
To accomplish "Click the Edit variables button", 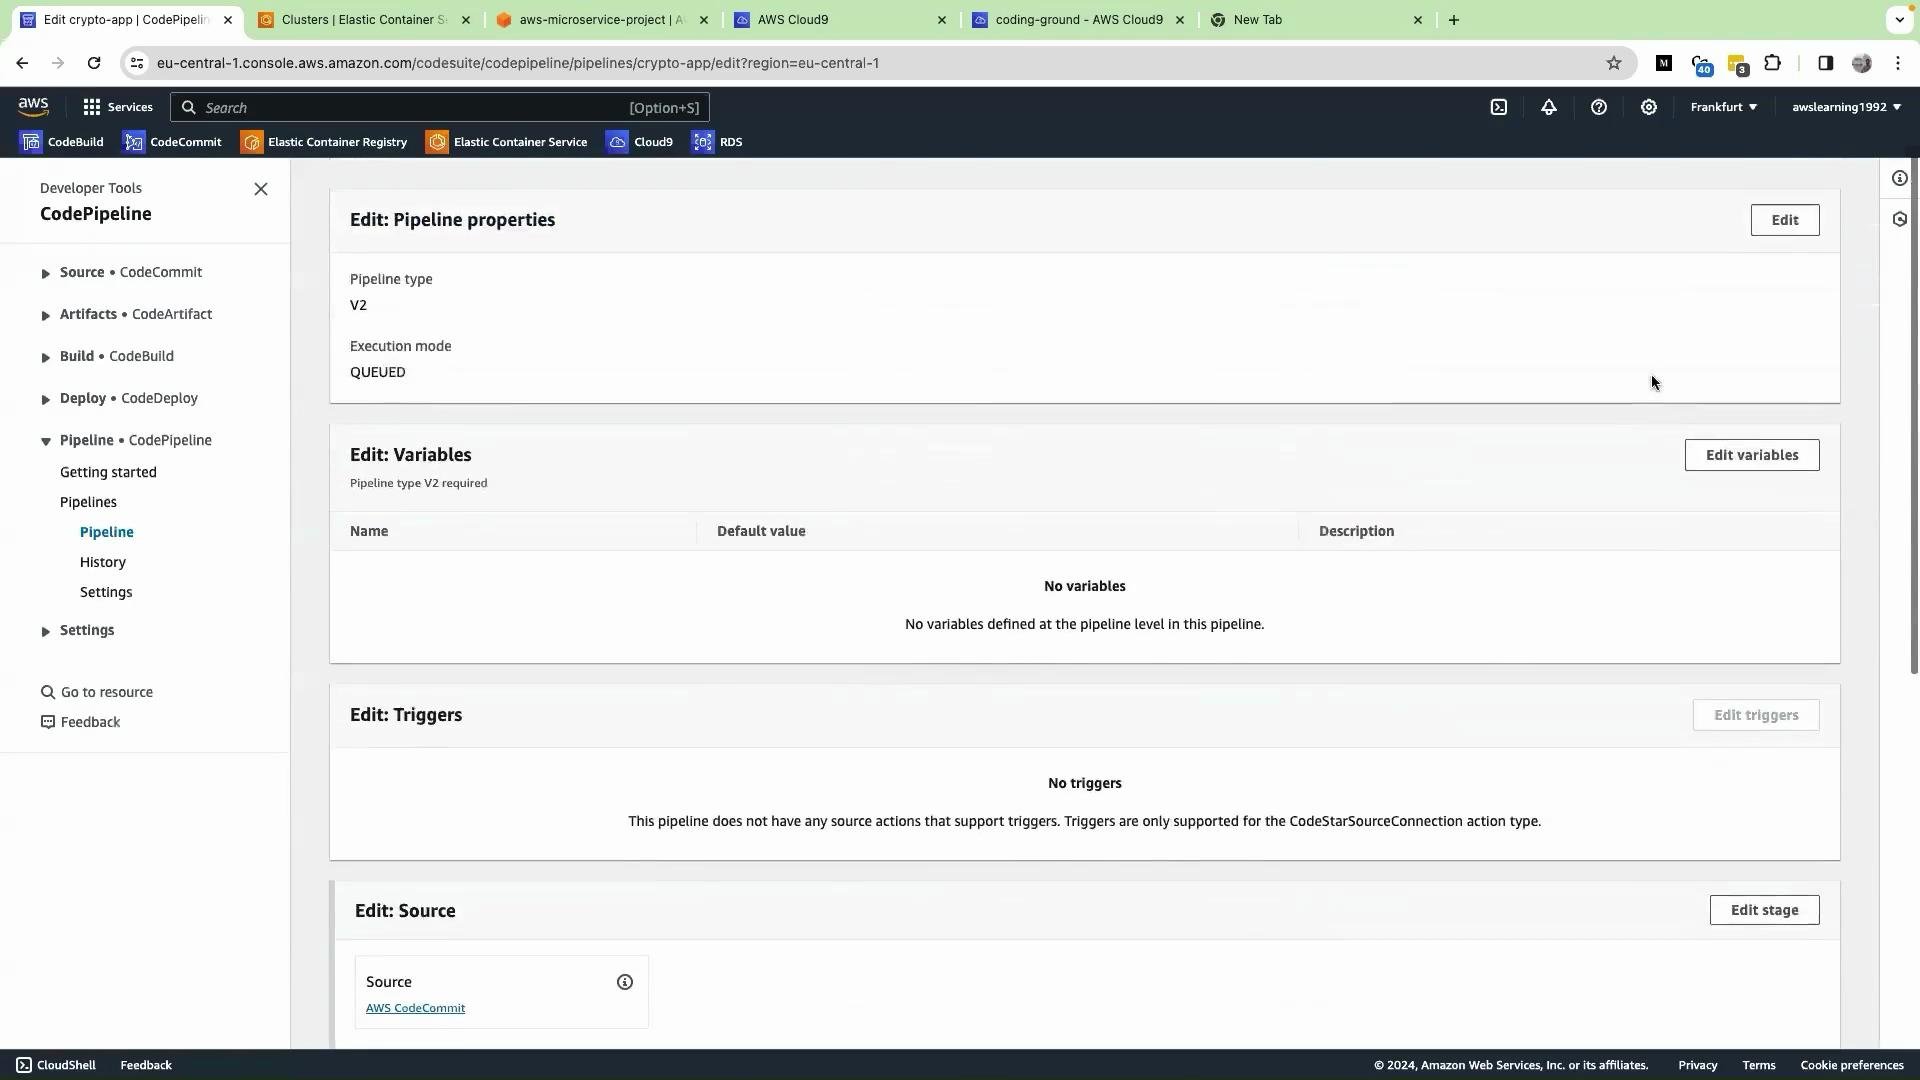I will (1752, 455).
